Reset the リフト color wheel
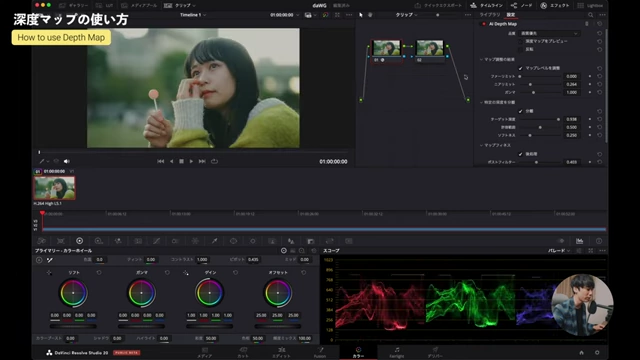The image size is (640, 360). click(x=99, y=272)
